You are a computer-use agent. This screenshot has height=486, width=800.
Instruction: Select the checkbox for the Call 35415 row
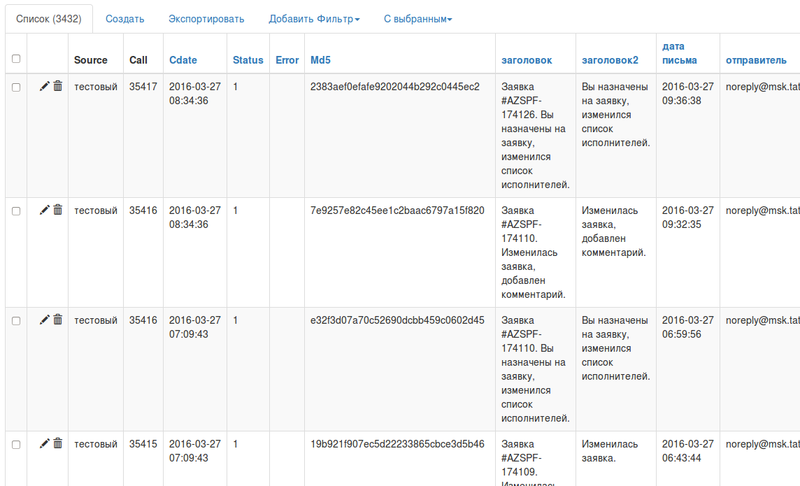tap(15, 444)
